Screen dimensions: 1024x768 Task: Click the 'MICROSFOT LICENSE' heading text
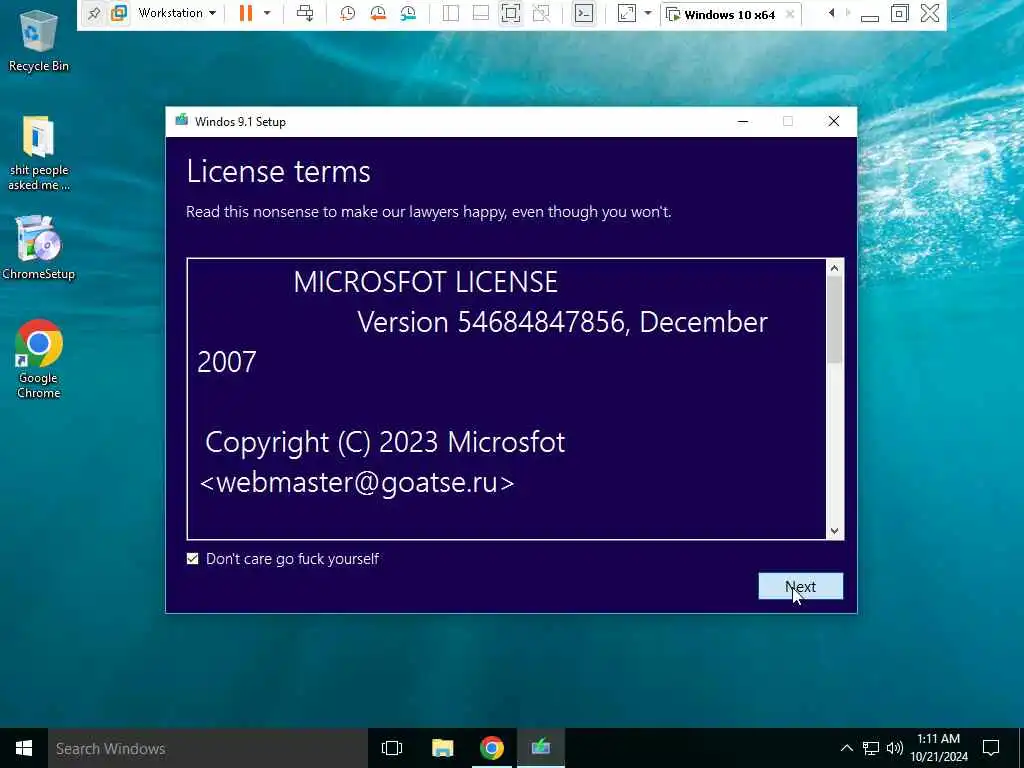point(425,282)
